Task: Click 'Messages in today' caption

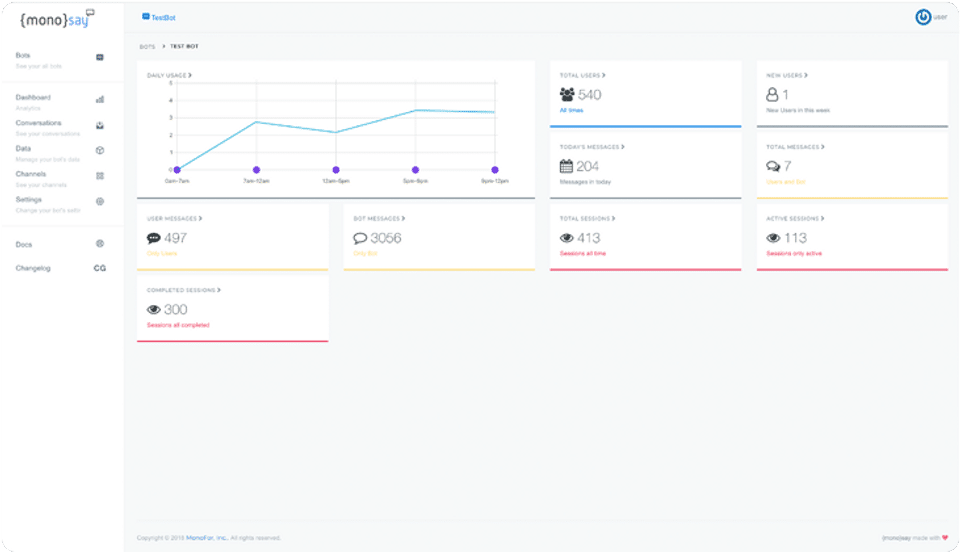Action: coord(585,182)
